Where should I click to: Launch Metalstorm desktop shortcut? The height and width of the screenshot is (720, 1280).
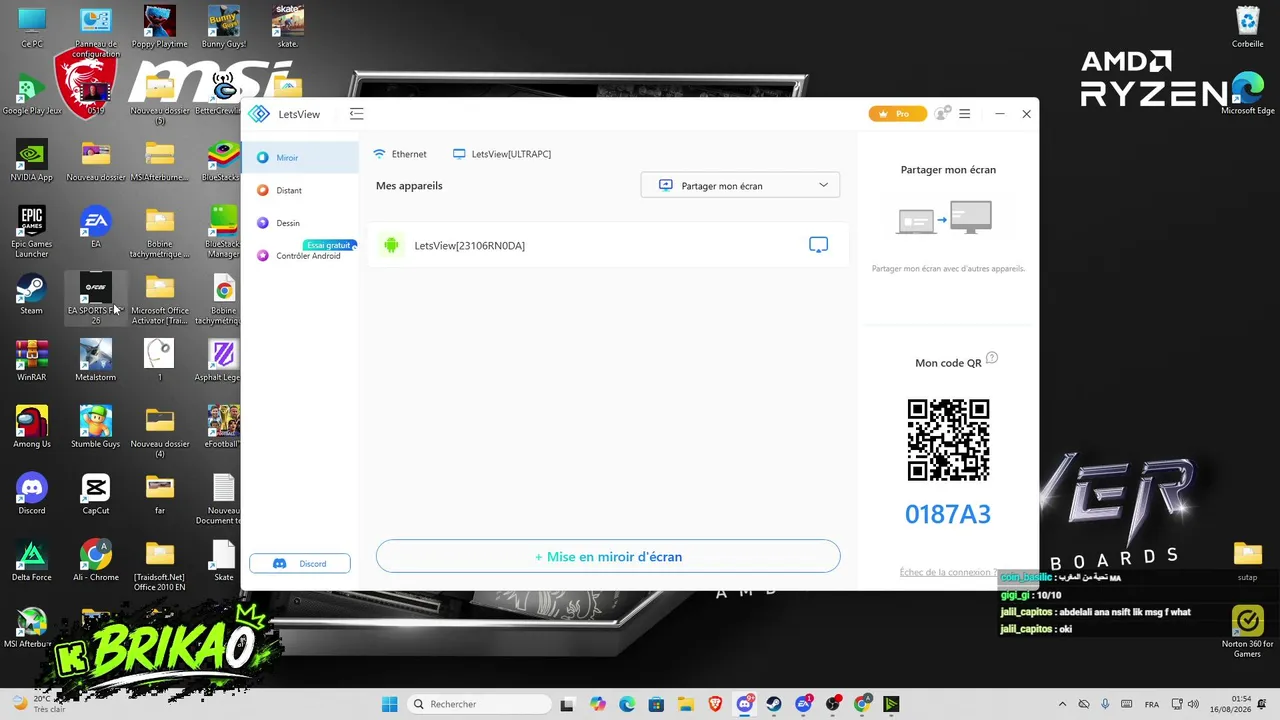[x=96, y=361]
